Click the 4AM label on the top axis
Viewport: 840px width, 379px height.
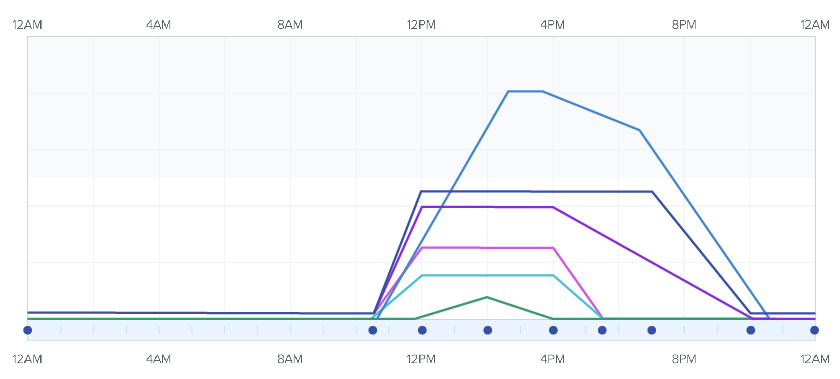pos(158,25)
